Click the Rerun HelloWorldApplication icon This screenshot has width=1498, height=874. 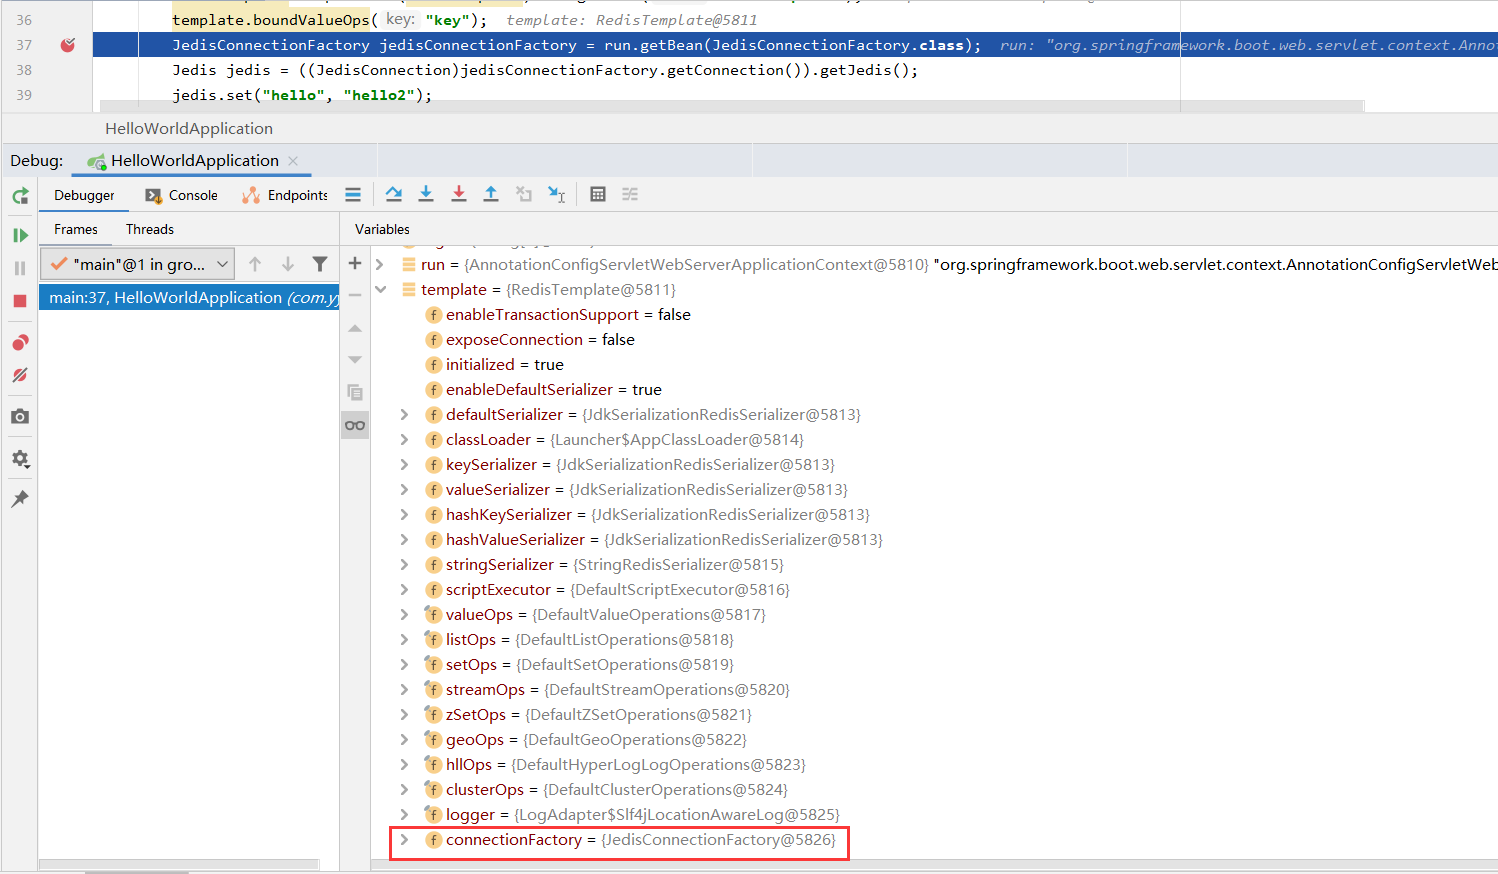point(20,196)
